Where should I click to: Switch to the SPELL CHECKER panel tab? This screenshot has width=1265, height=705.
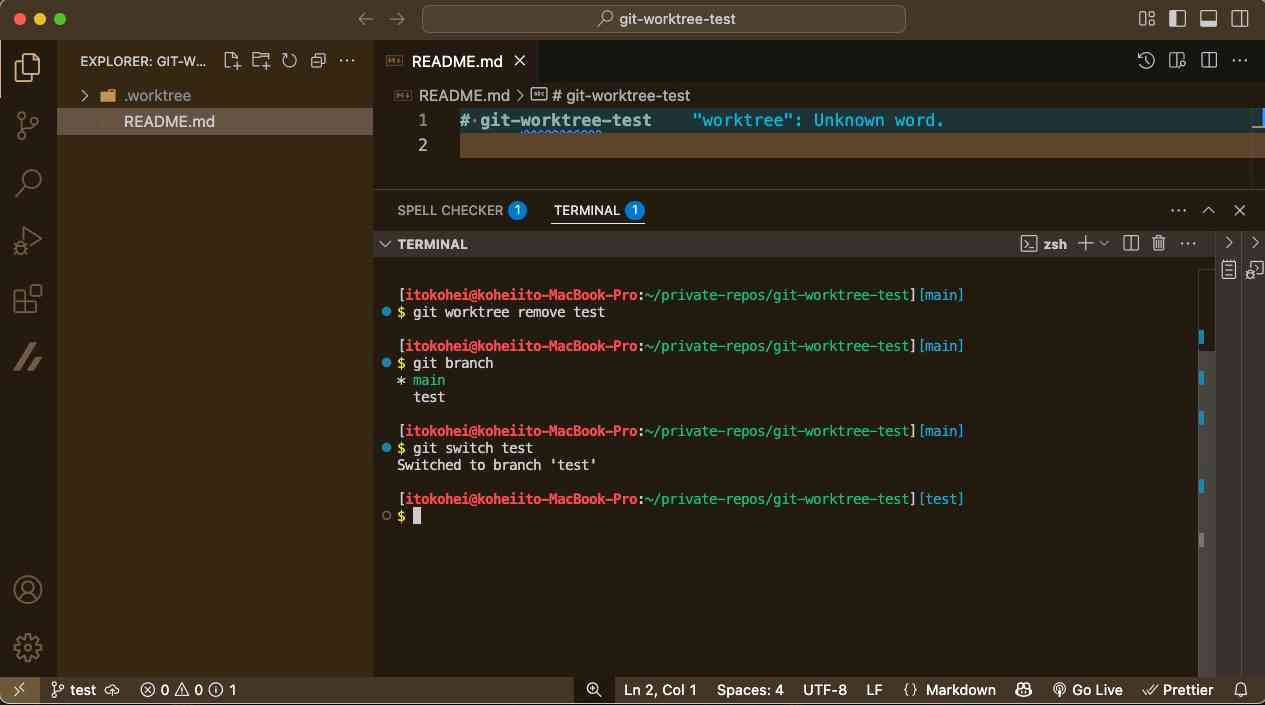pos(450,211)
